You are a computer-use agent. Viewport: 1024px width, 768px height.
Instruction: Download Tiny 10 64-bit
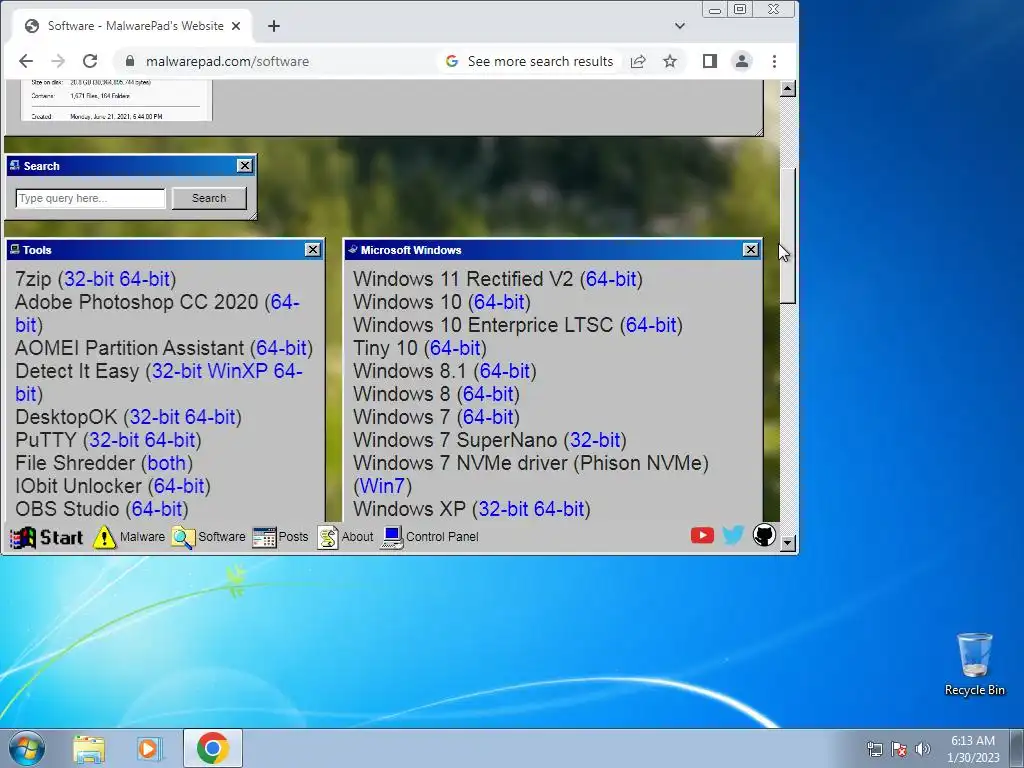click(x=455, y=347)
